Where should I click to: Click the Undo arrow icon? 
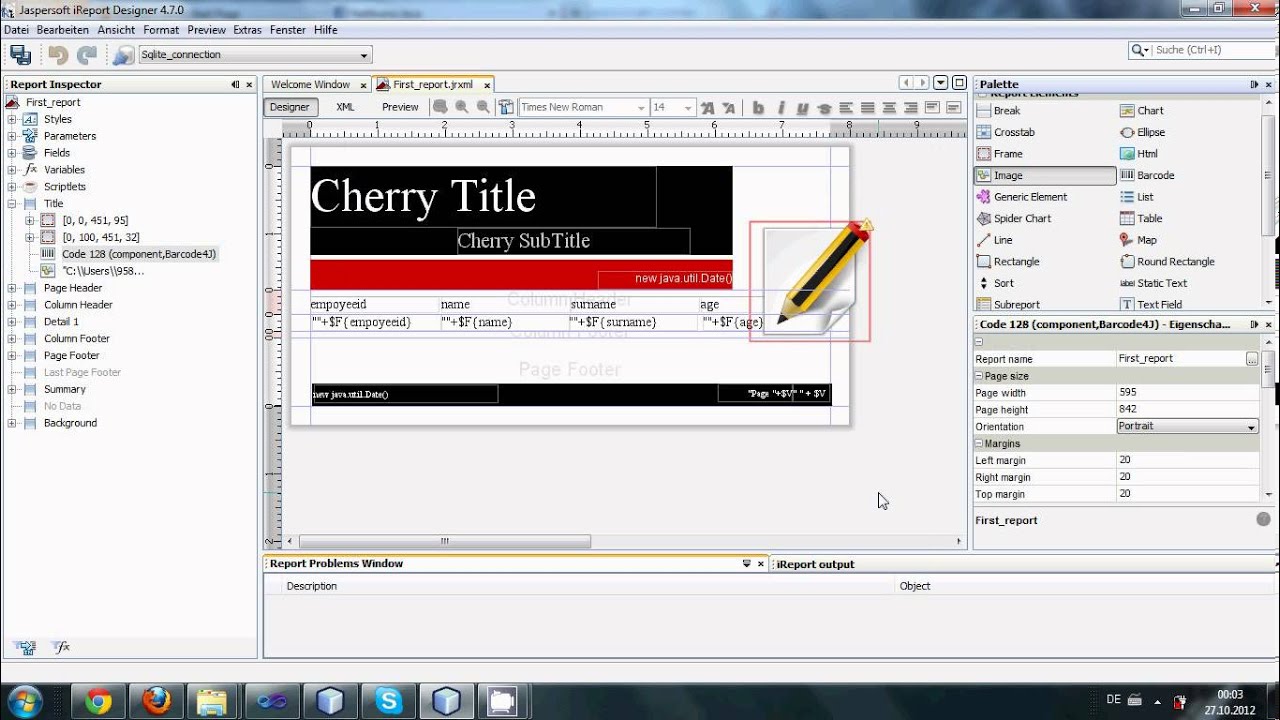[58, 55]
